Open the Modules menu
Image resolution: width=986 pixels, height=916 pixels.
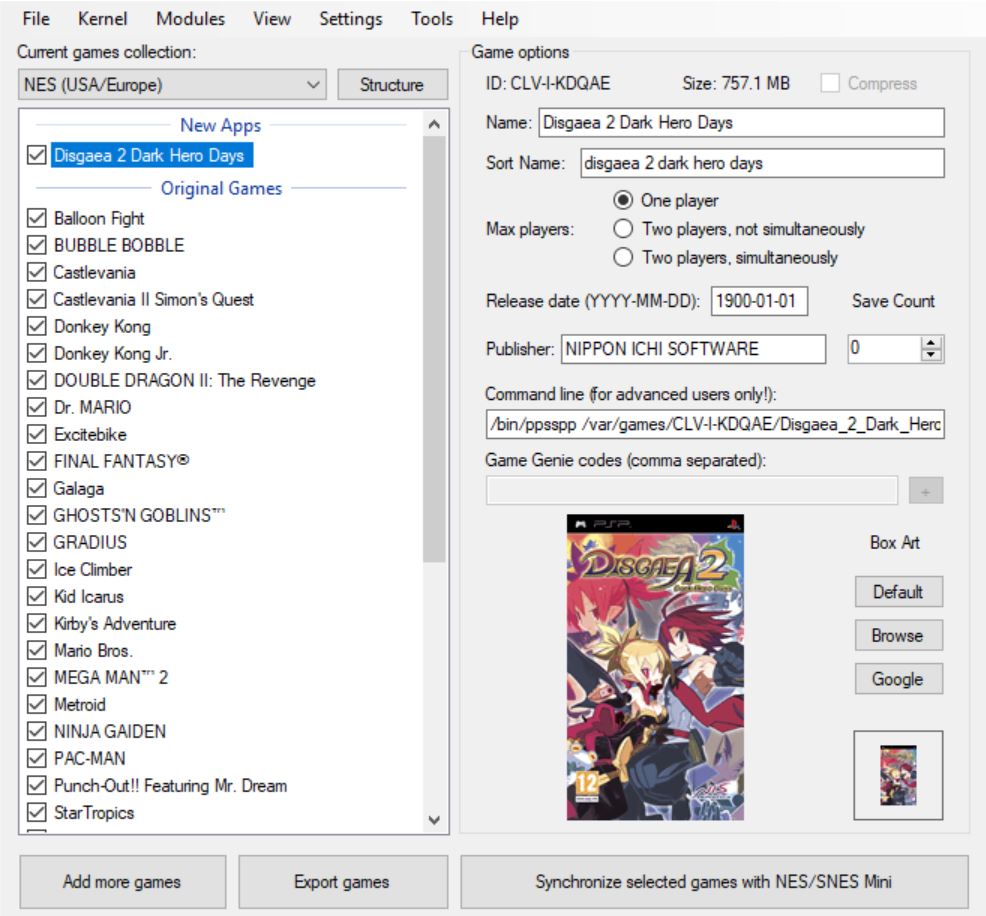pos(191,19)
